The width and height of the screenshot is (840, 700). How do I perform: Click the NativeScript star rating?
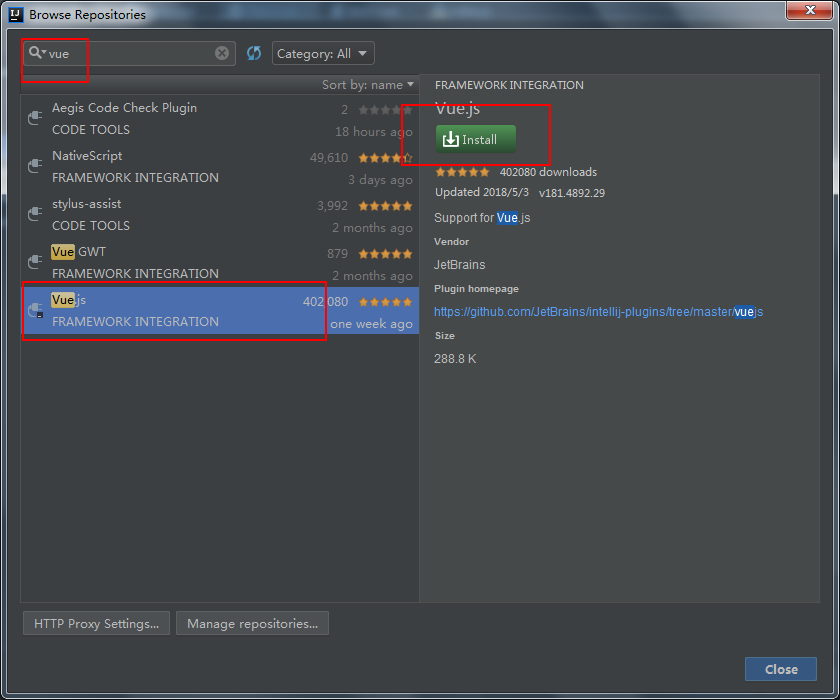click(385, 158)
